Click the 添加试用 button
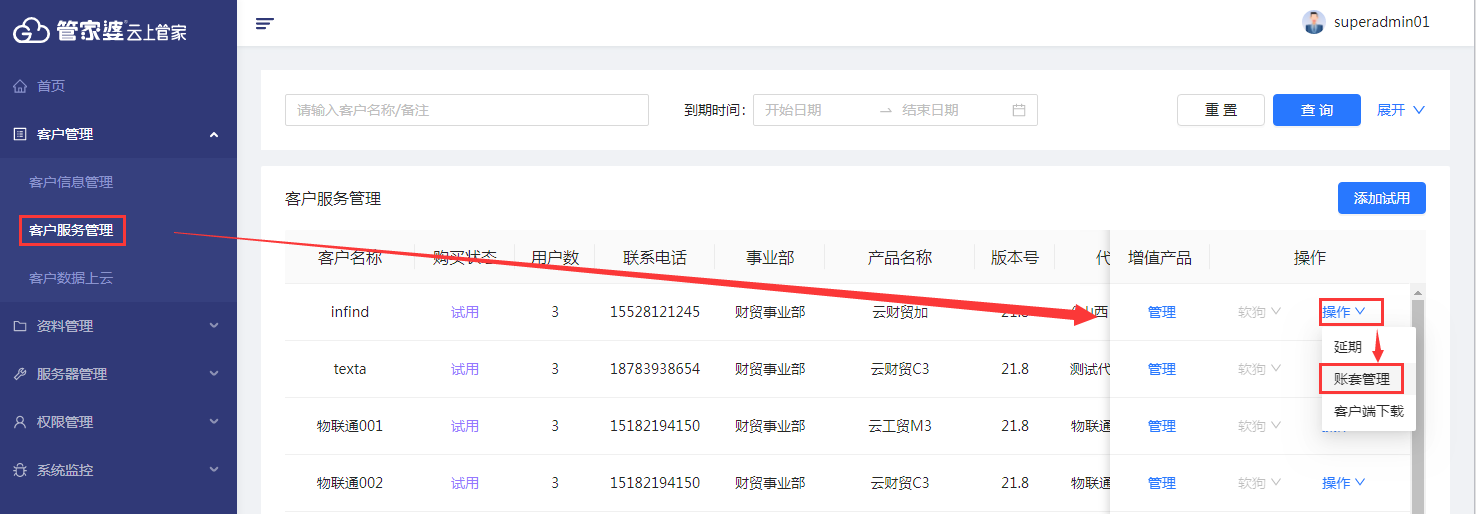Screen dimensions: 1476x514 pos(1382,198)
